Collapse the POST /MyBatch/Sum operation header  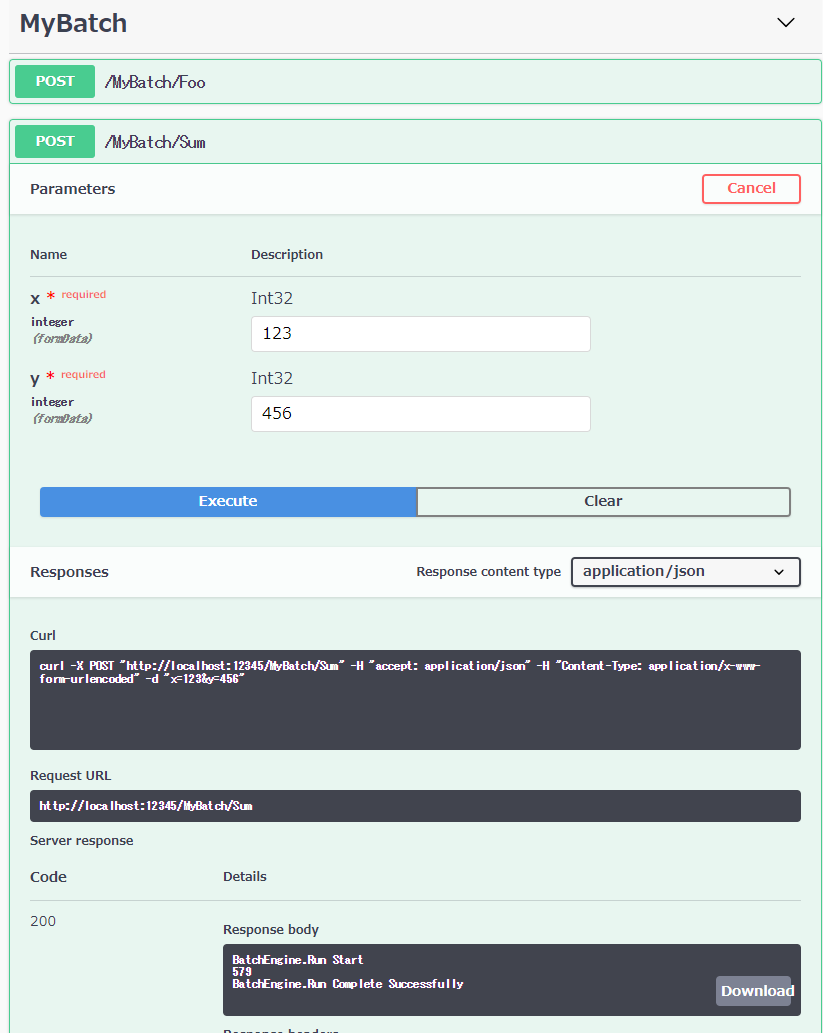tap(415, 142)
